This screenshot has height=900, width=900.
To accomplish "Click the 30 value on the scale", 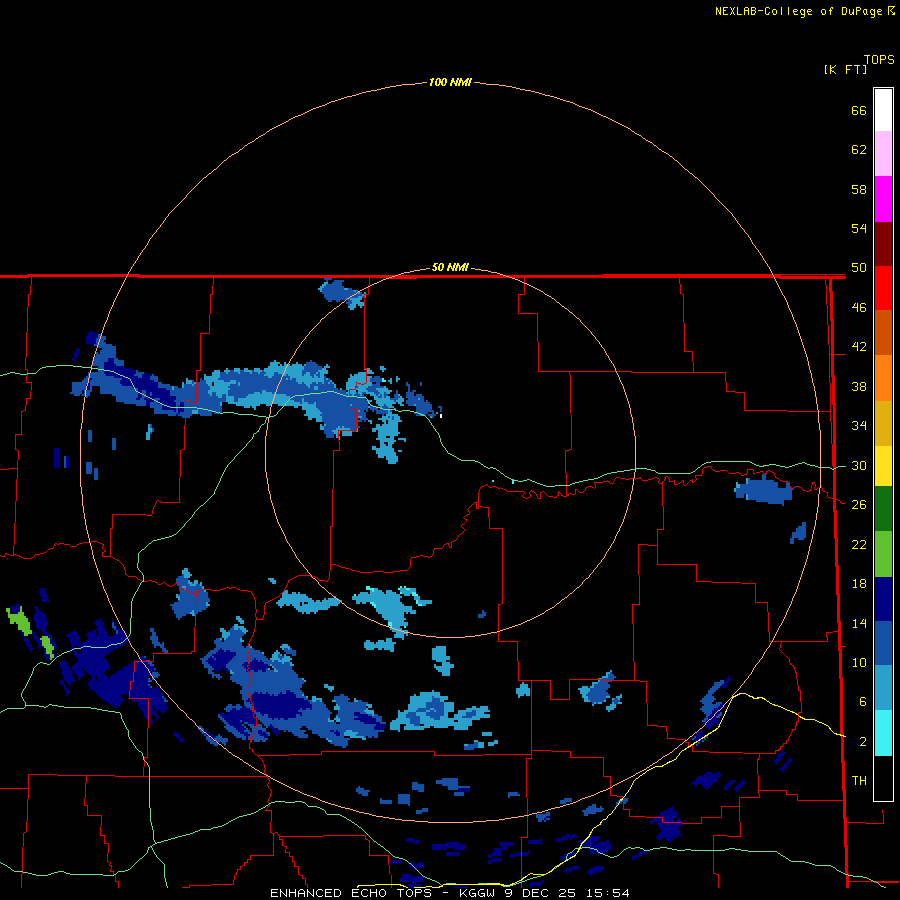I will 859,465.
